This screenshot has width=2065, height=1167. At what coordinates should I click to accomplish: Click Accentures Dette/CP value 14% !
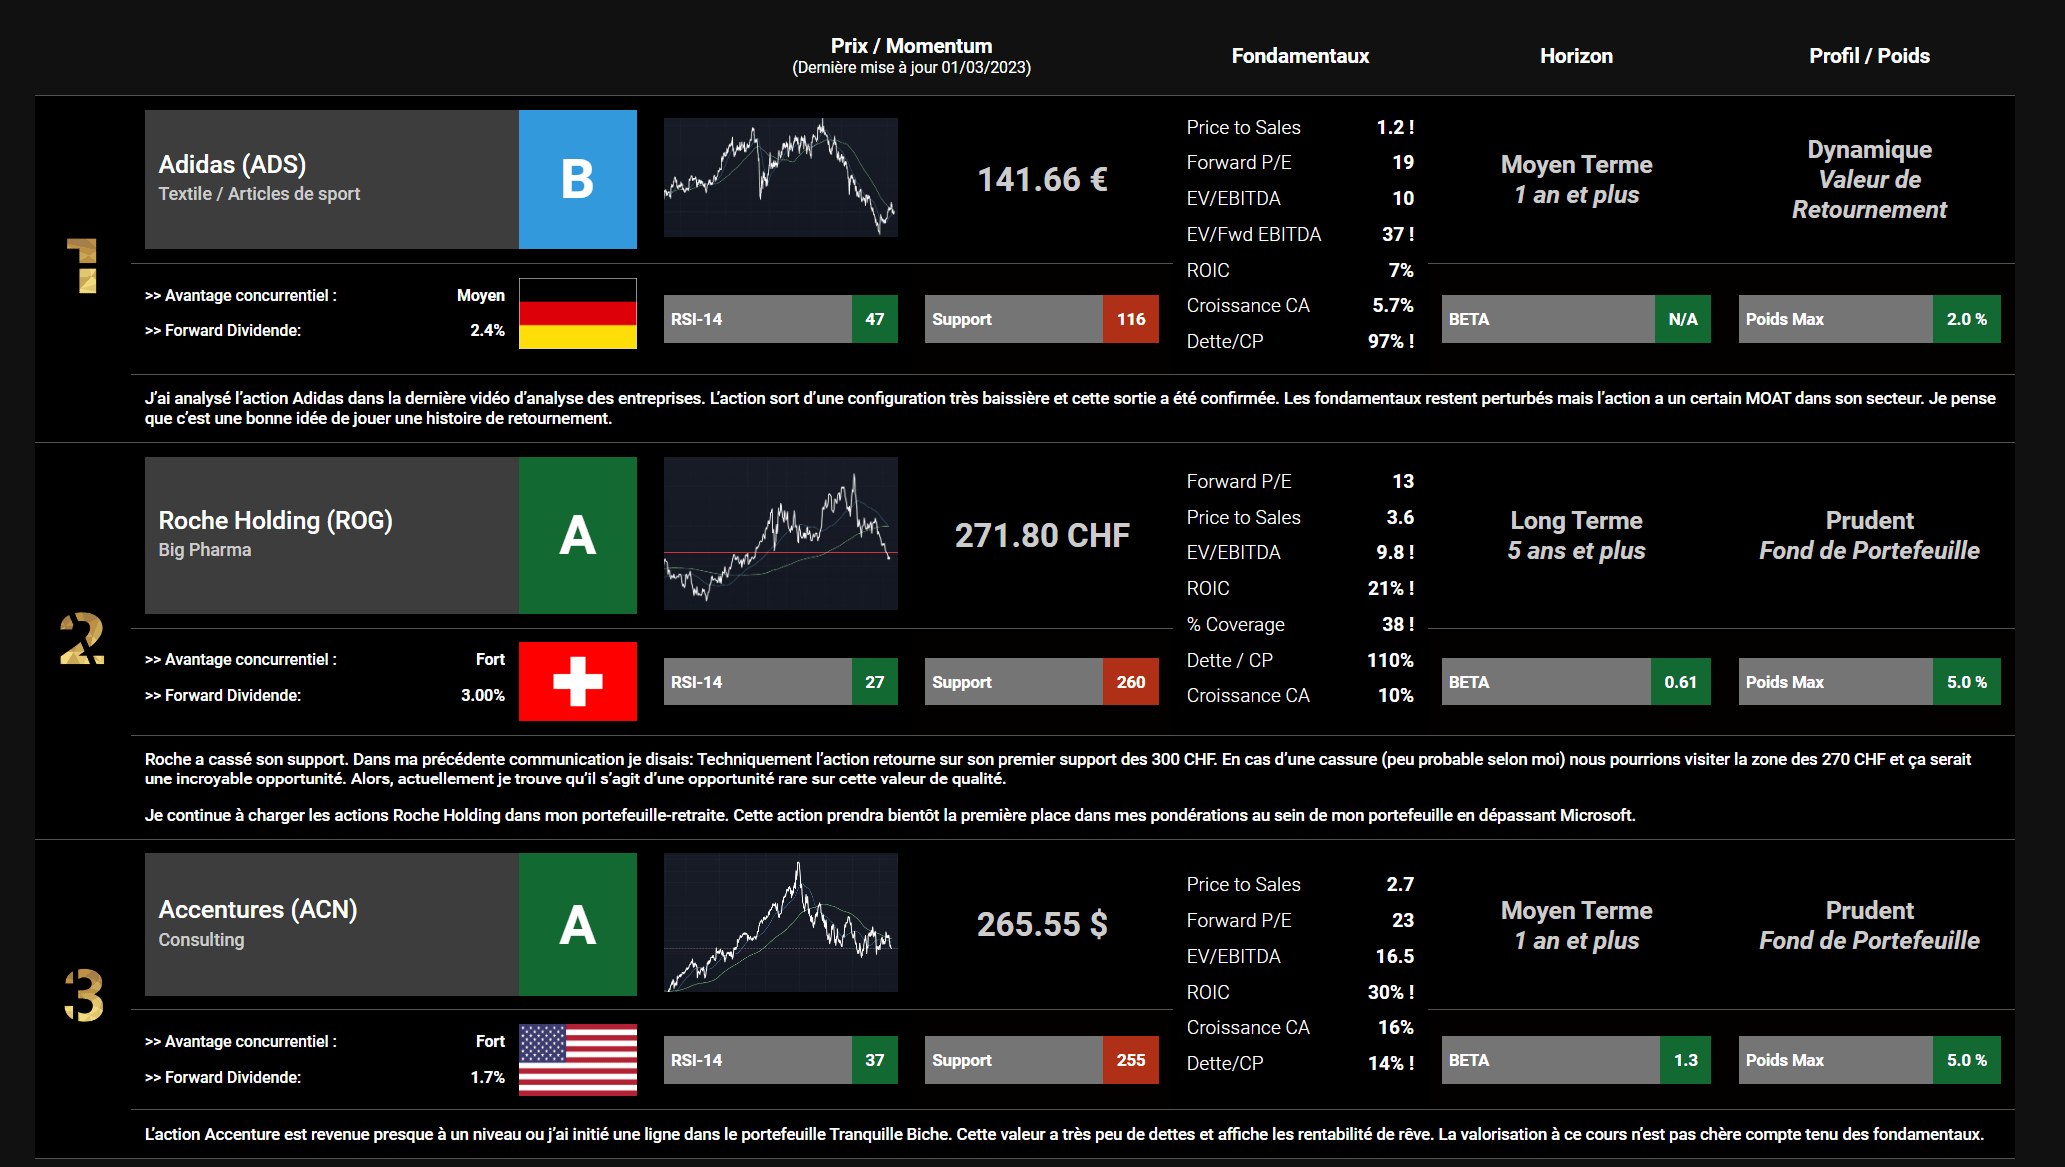(x=1391, y=1063)
